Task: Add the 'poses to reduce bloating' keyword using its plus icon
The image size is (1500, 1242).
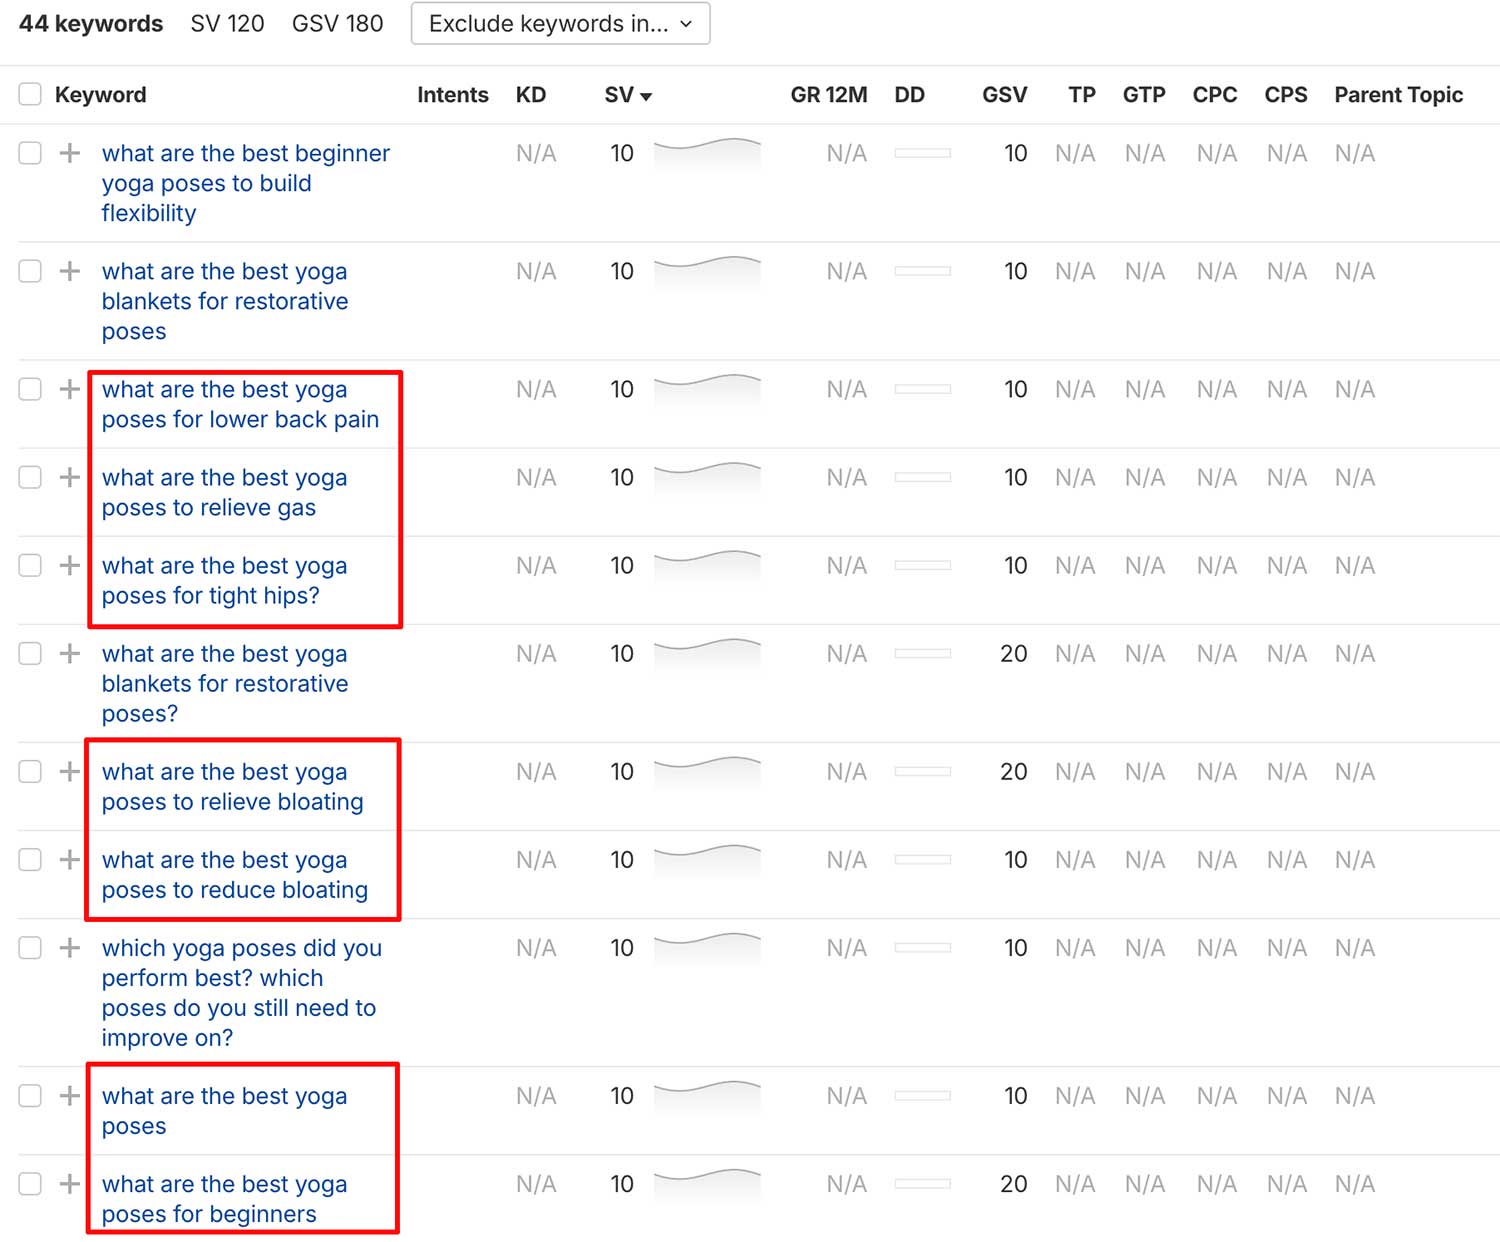Action: tap(69, 860)
